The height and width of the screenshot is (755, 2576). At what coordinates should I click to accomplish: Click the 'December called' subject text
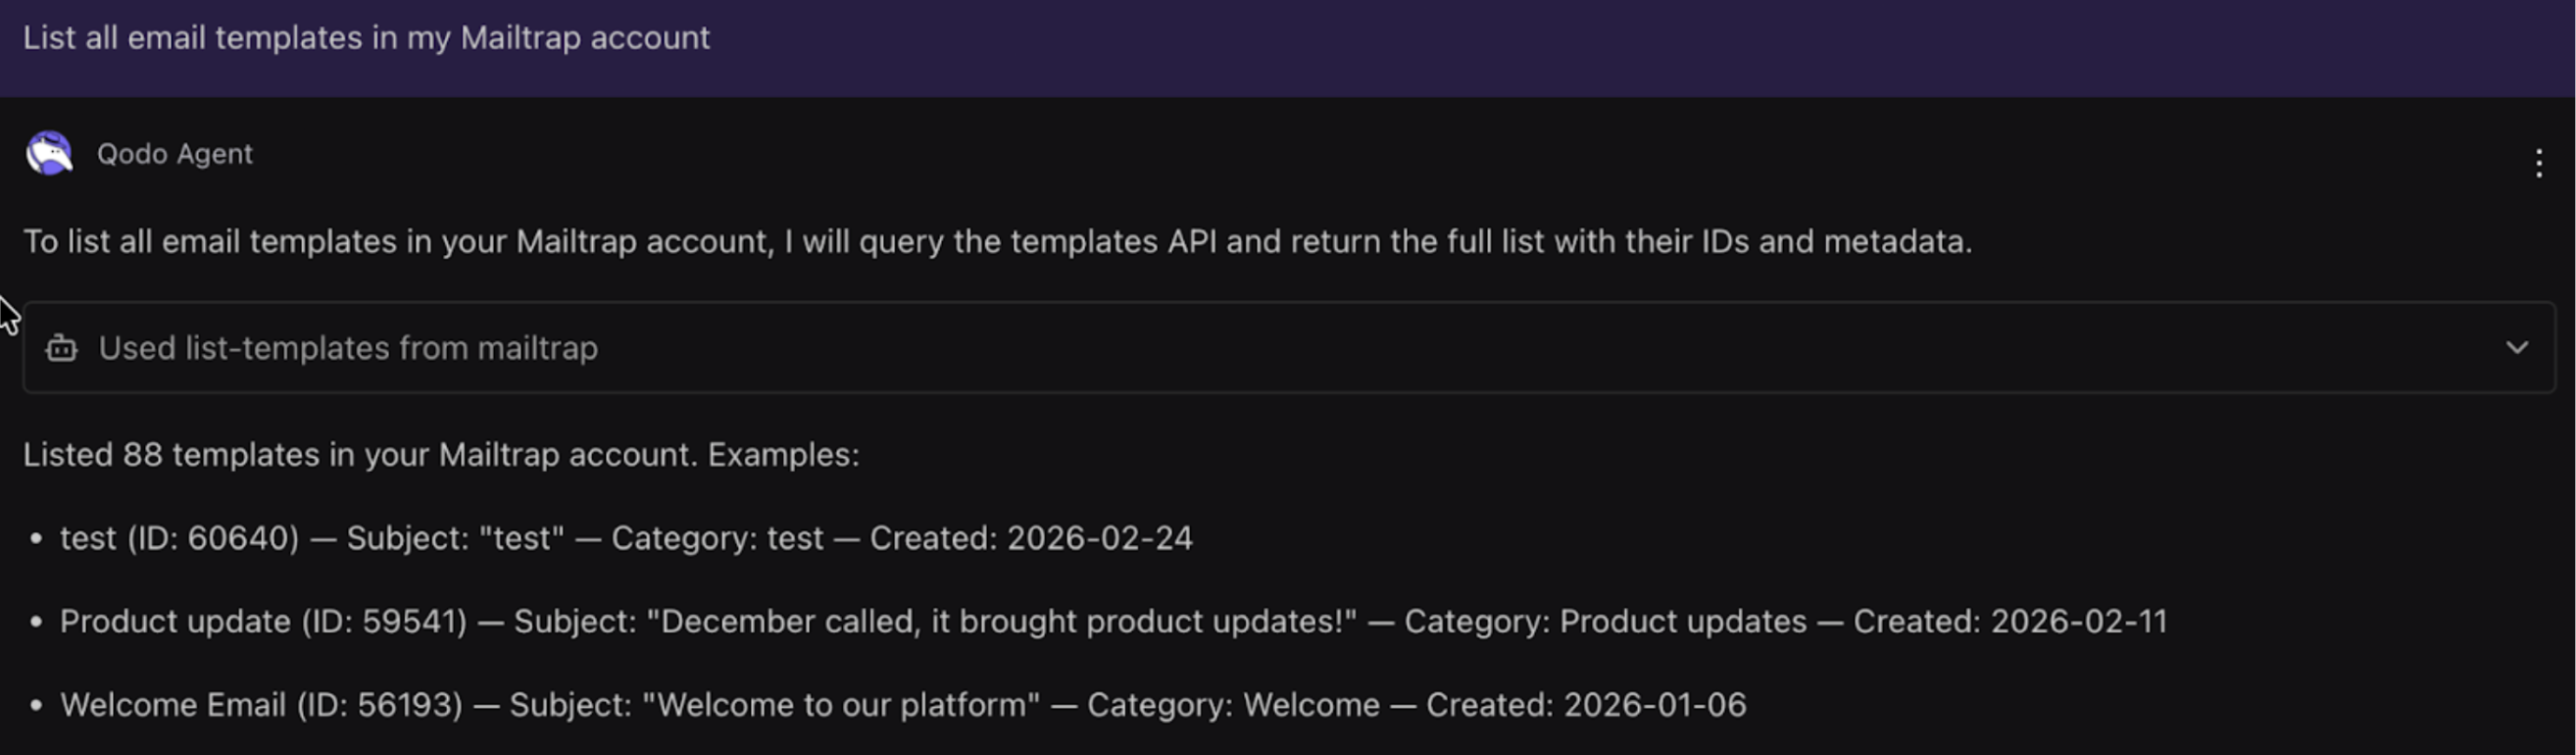click(x=1001, y=622)
